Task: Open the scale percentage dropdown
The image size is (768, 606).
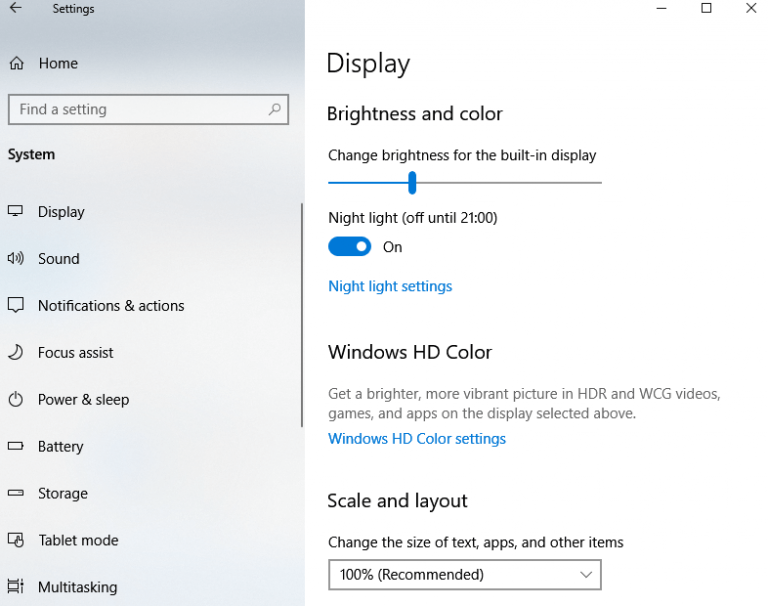Action: (464, 575)
